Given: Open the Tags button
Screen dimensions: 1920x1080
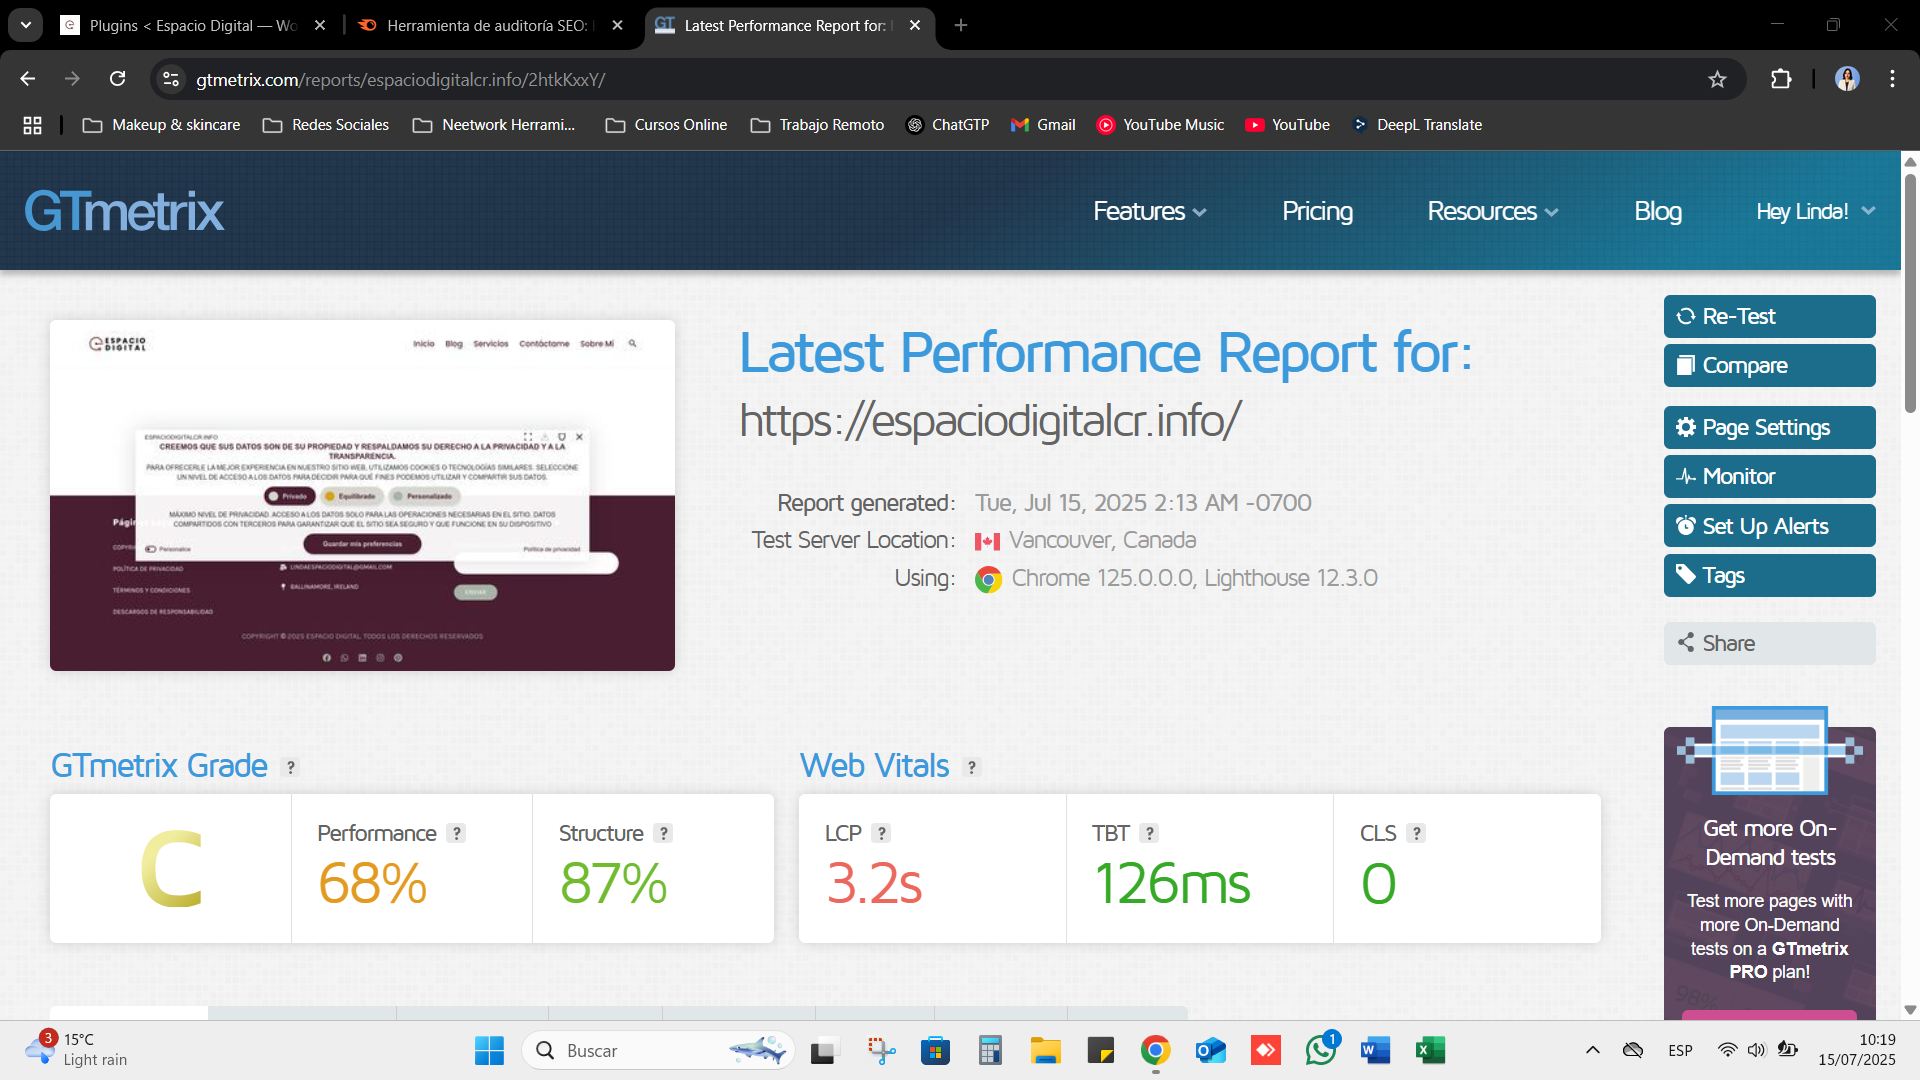Looking at the screenshot, I should coord(1769,575).
